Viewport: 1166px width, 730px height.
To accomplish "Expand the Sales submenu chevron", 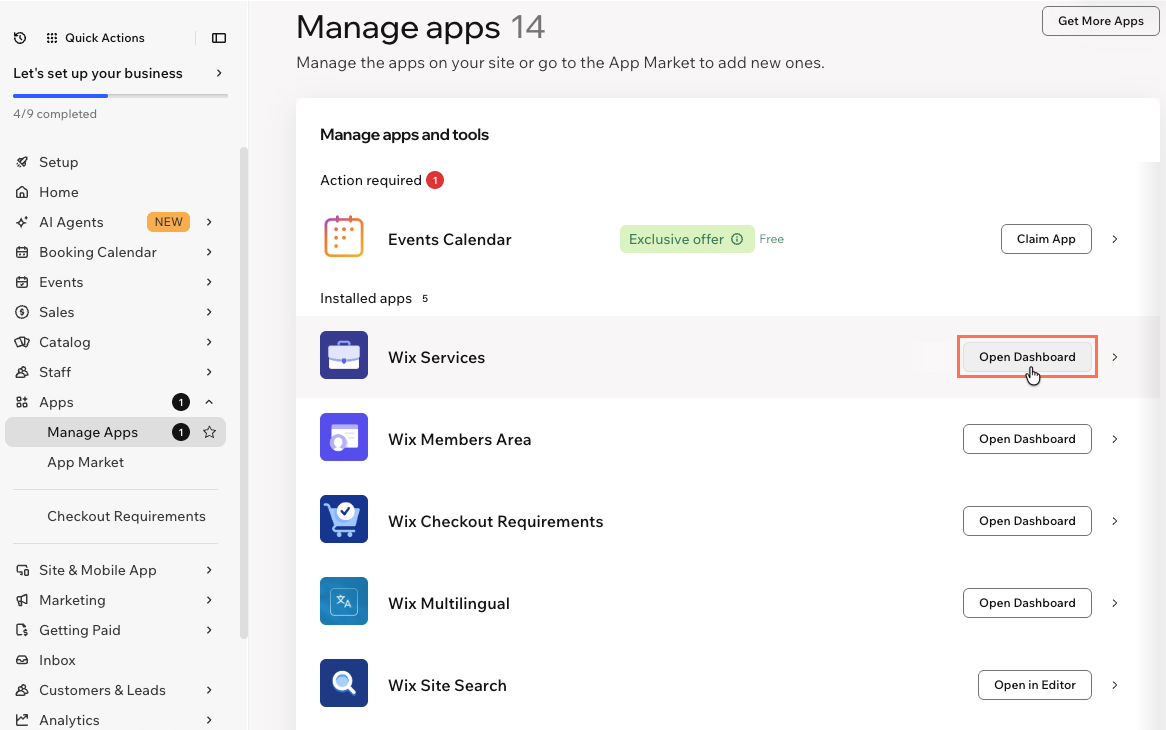I will coord(210,312).
